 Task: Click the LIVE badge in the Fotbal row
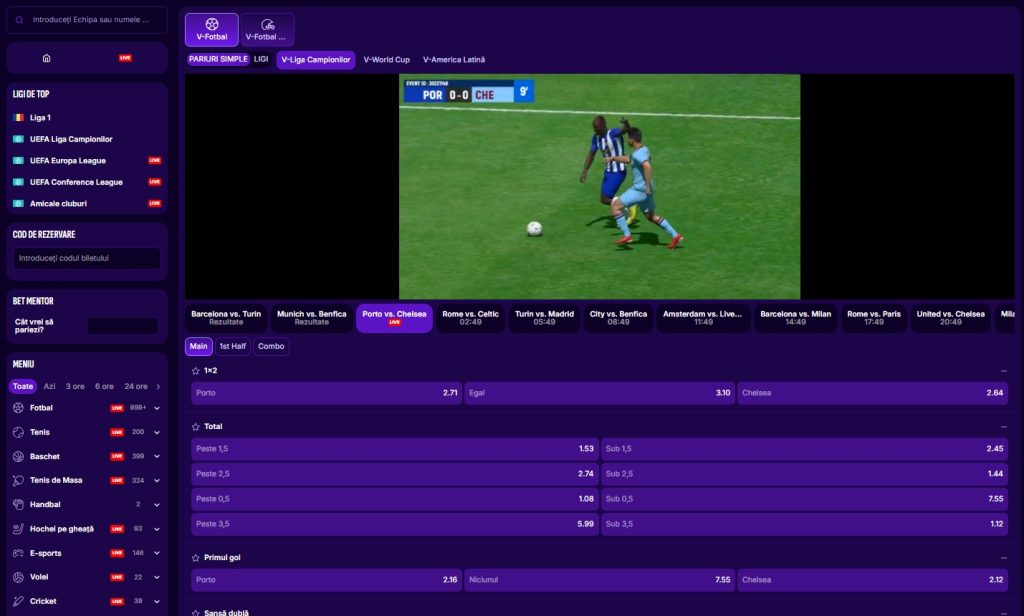coord(117,408)
